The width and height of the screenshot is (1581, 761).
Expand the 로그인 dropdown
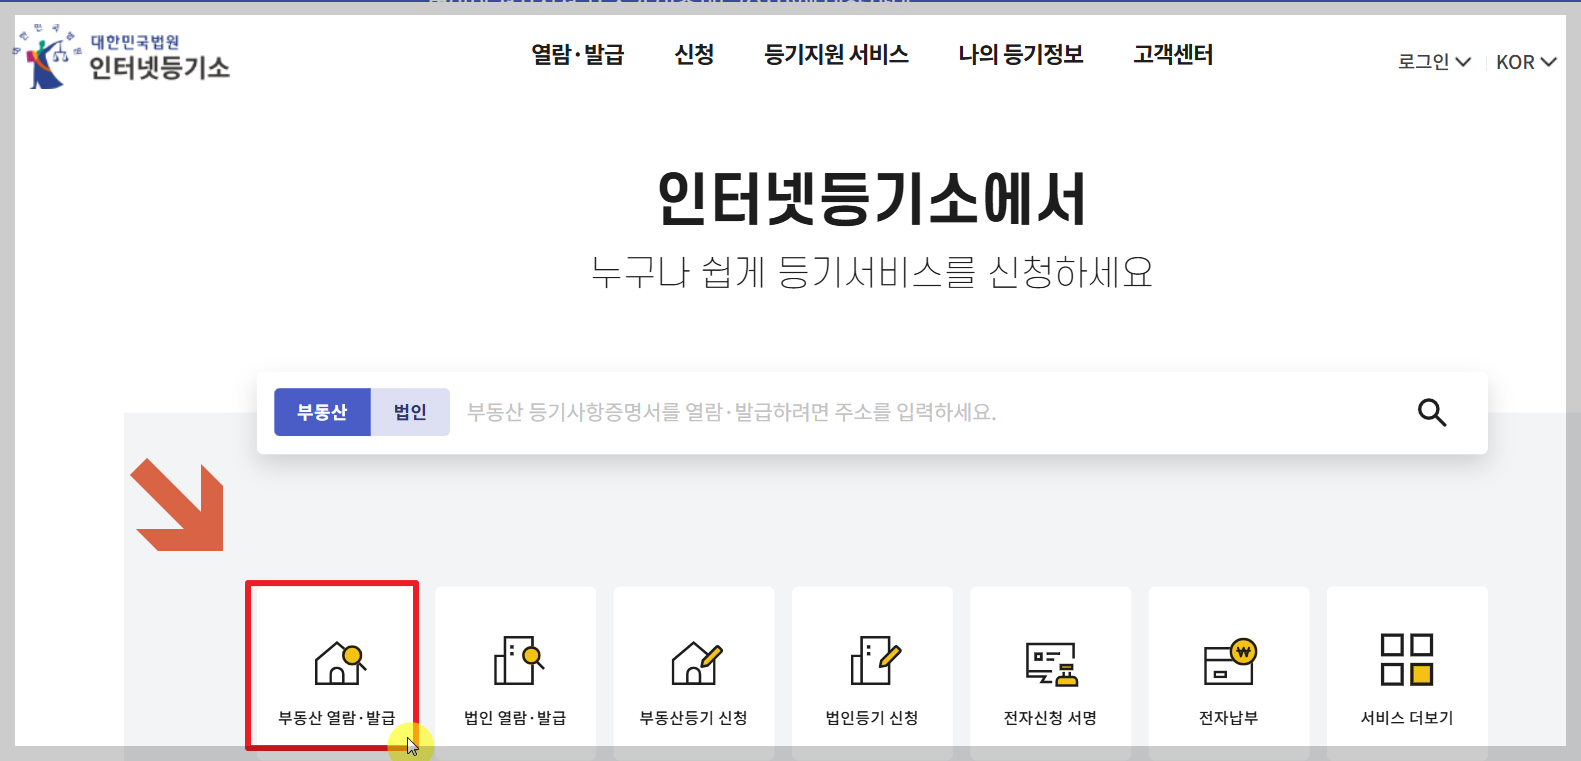click(1434, 62)
